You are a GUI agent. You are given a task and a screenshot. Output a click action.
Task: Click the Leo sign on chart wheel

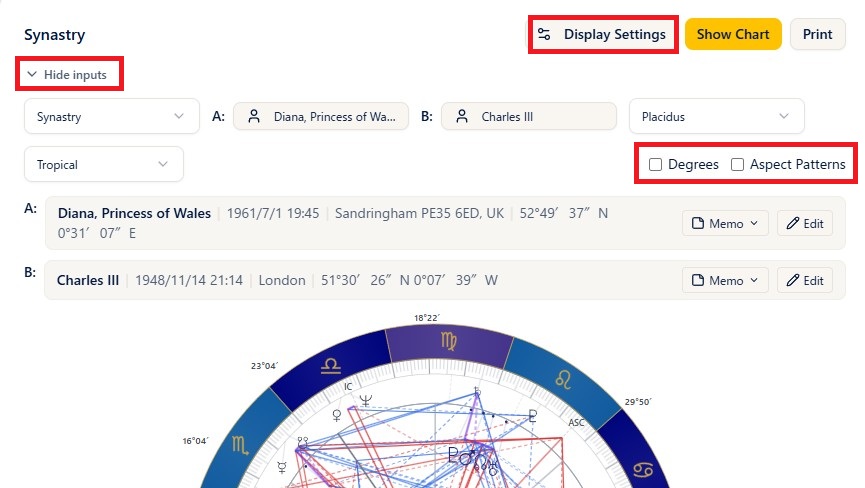[x=563, y=379]
